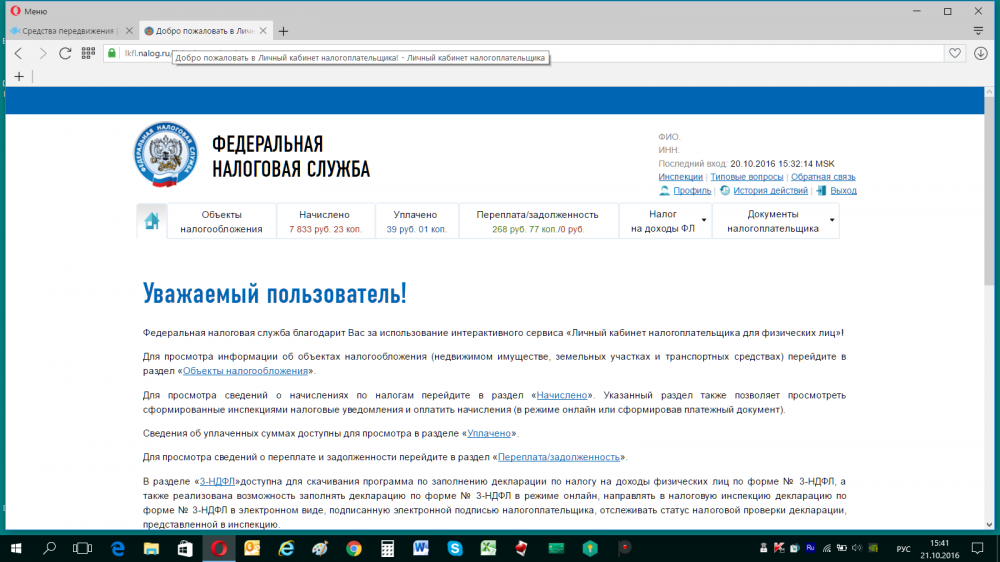Go to the home page via house icon
The image size is (1000, 562).
tap(152, 221)
